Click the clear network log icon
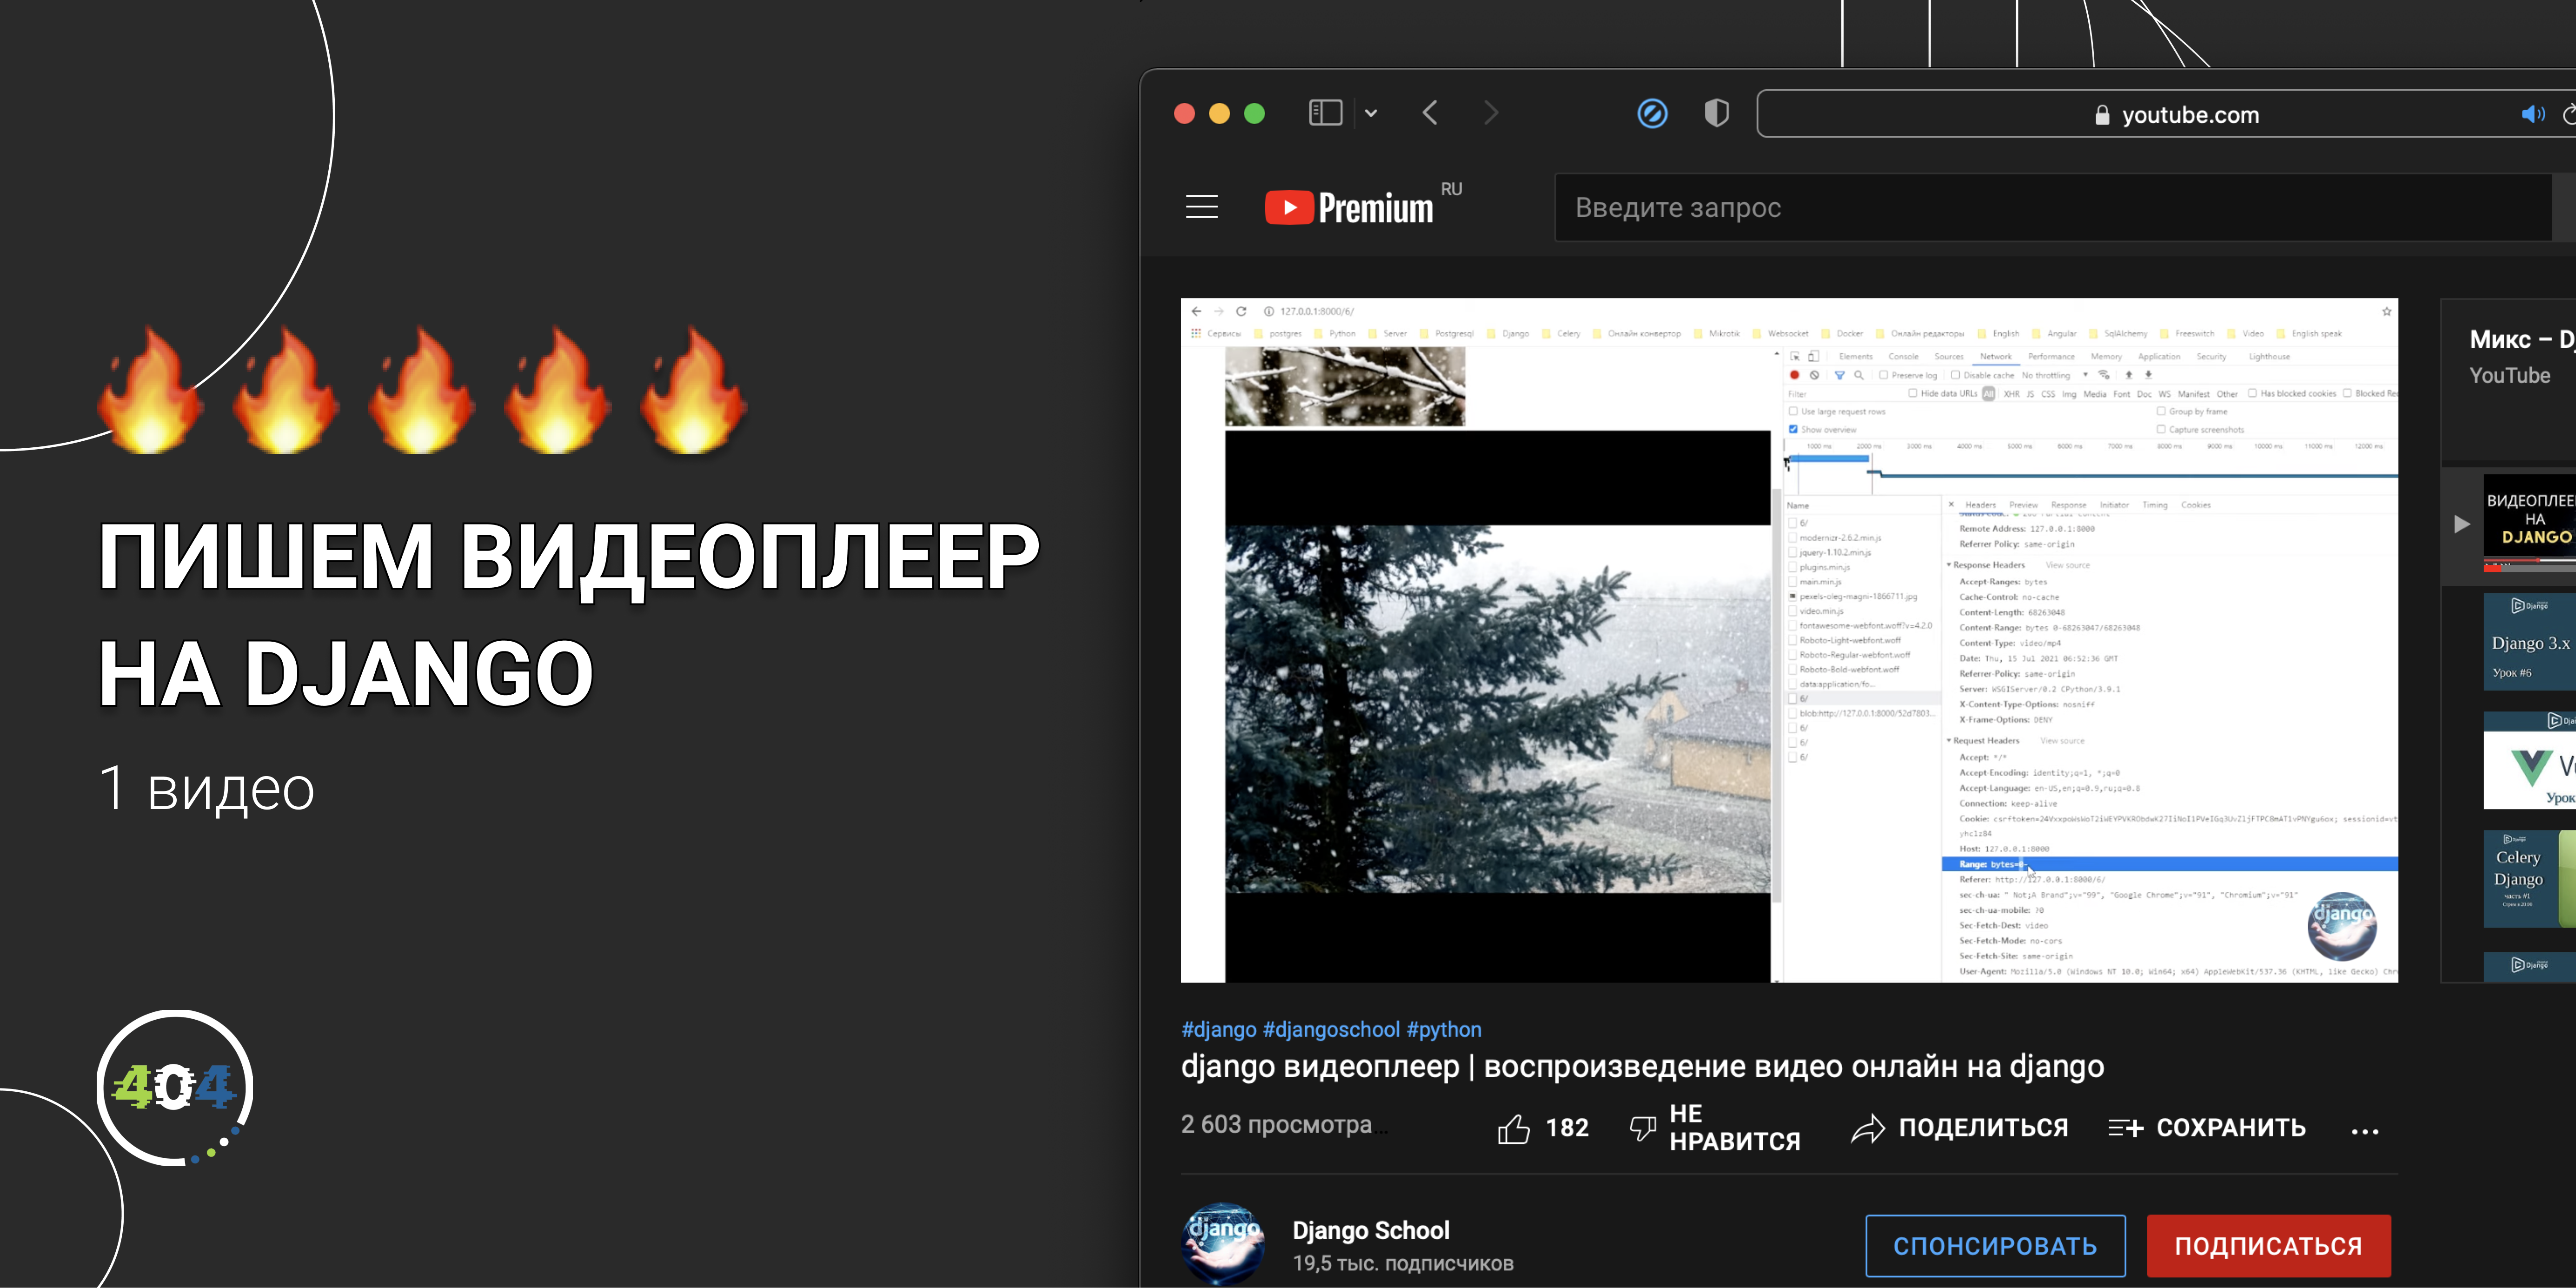 pos(1814,375)
